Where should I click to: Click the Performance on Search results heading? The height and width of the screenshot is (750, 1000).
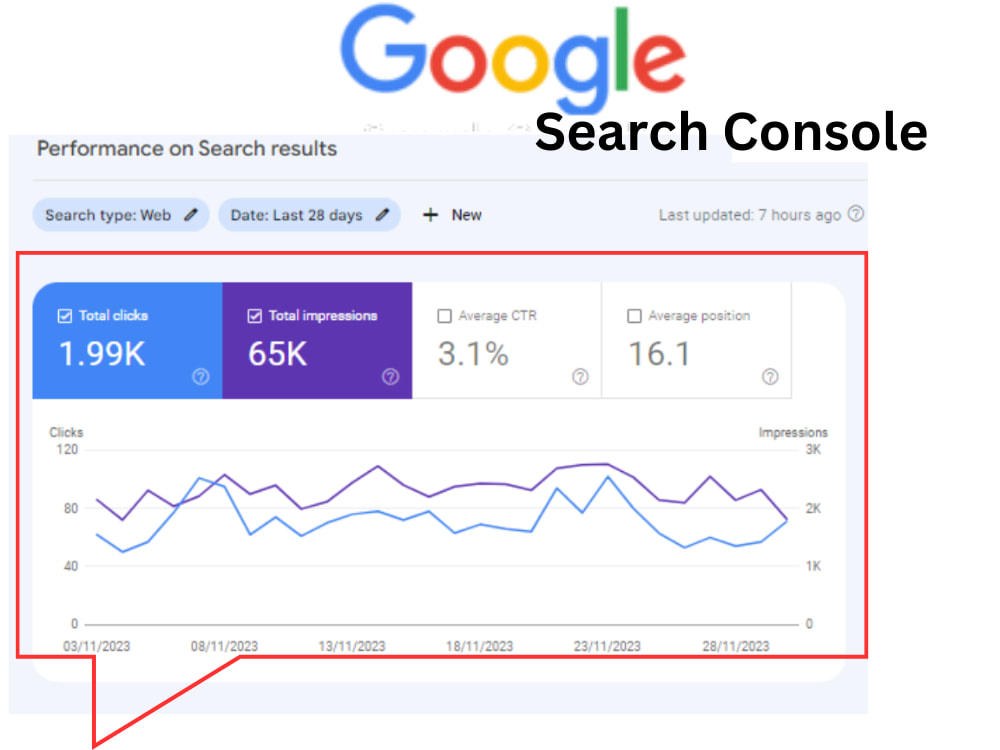click(x=186, y=148)
